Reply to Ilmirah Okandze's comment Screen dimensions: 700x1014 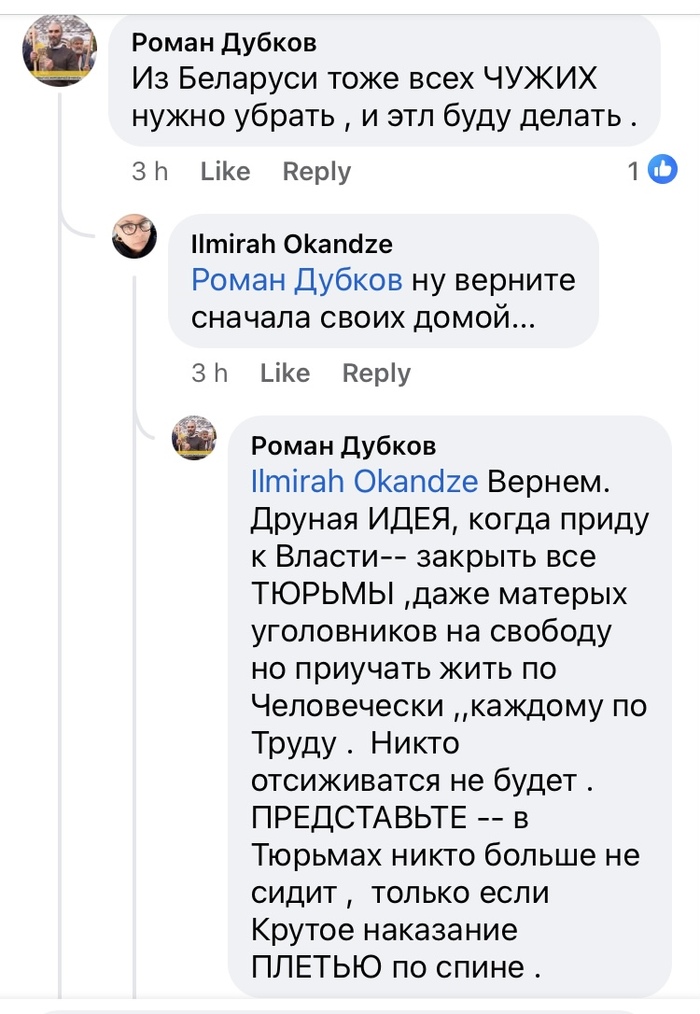click(x=376, y=373)
